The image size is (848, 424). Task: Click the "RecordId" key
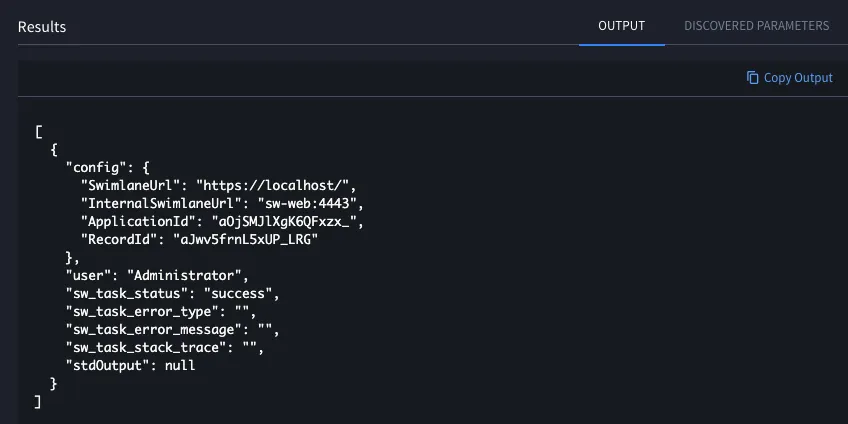point(118,240)
